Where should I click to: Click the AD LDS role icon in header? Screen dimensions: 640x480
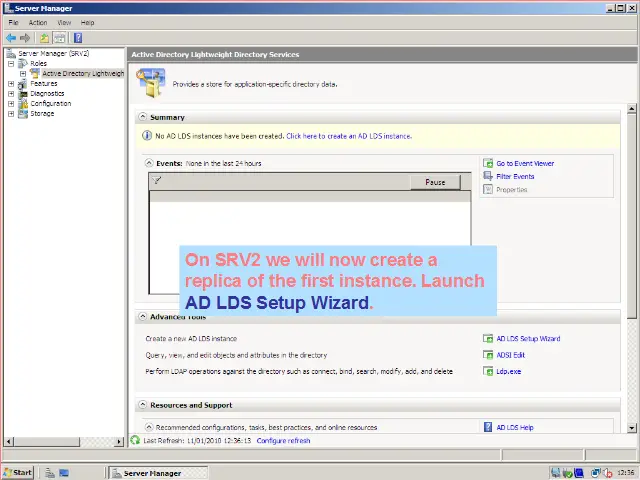(151, 83)
